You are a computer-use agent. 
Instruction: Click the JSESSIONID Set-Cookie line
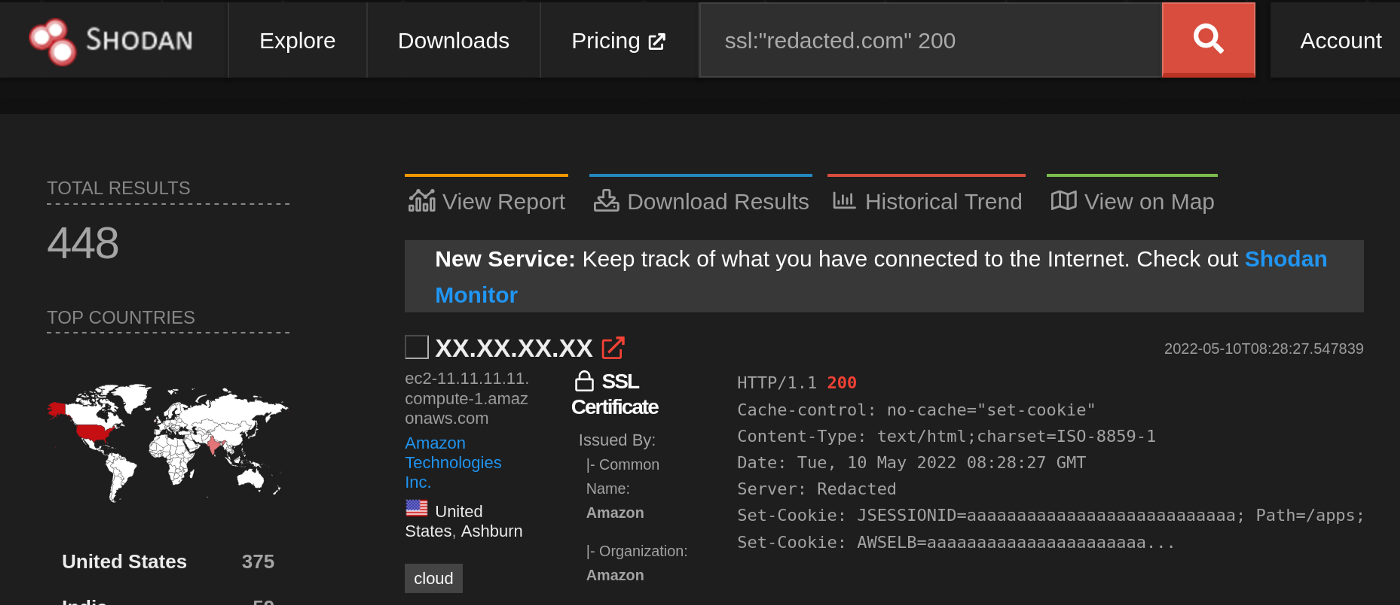tap(1051, 516)
